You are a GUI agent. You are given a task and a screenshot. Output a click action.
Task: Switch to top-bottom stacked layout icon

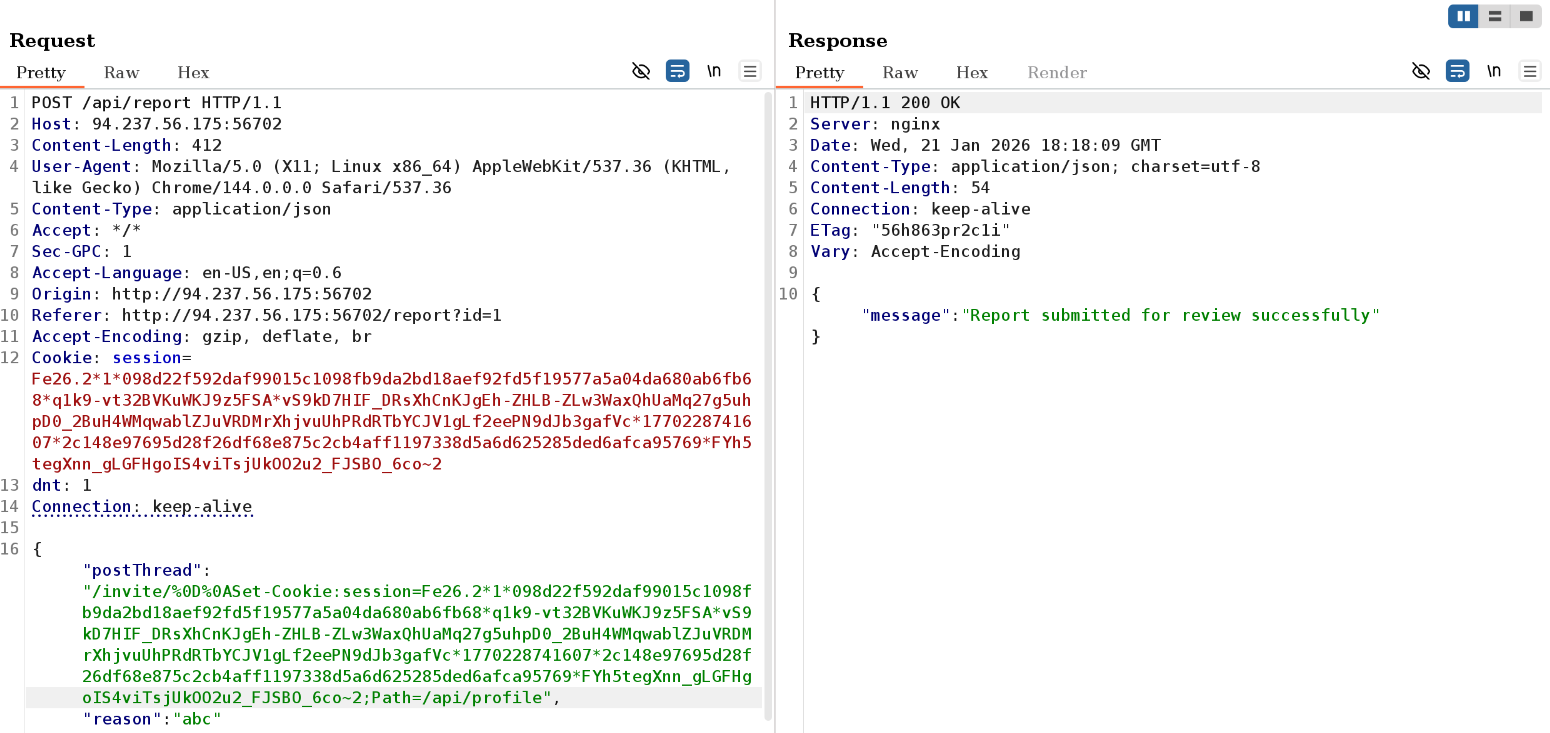pos(1495,16)
